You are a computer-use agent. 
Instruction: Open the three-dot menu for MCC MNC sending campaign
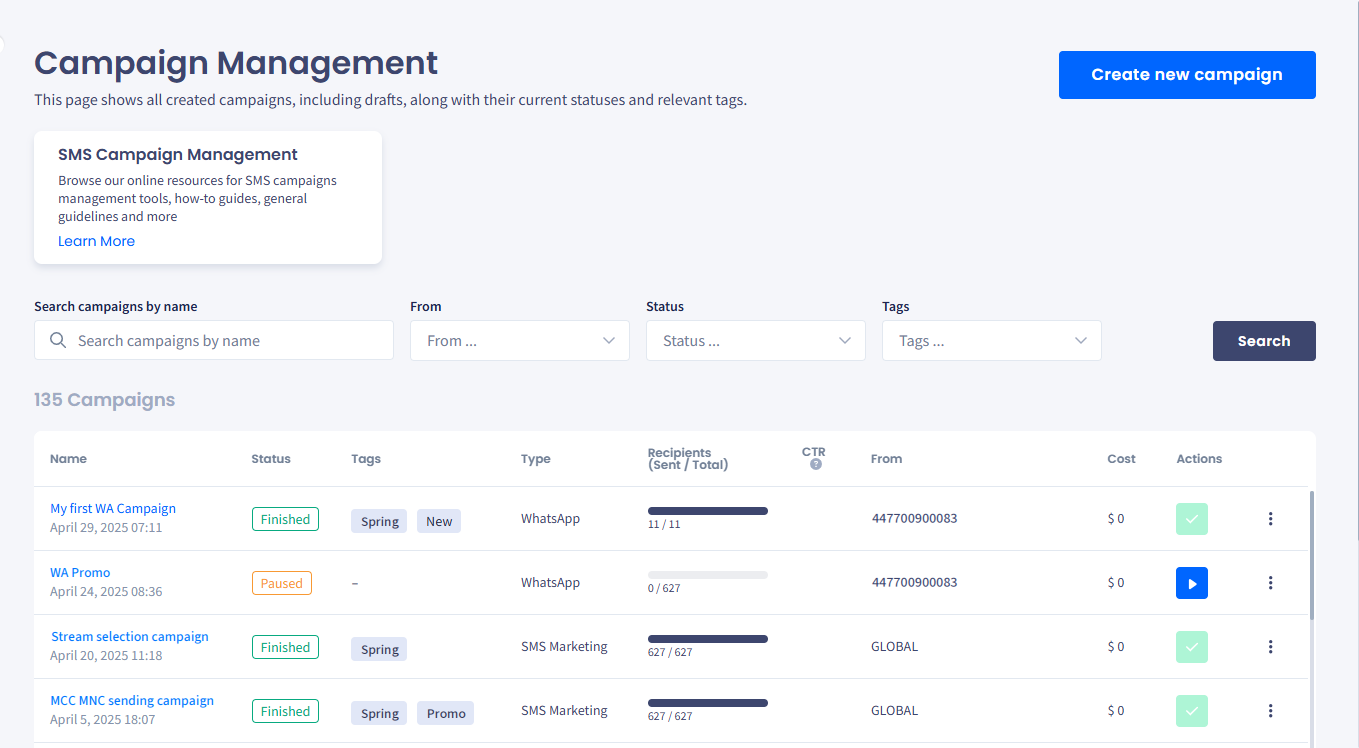[x=1270, y=711]
